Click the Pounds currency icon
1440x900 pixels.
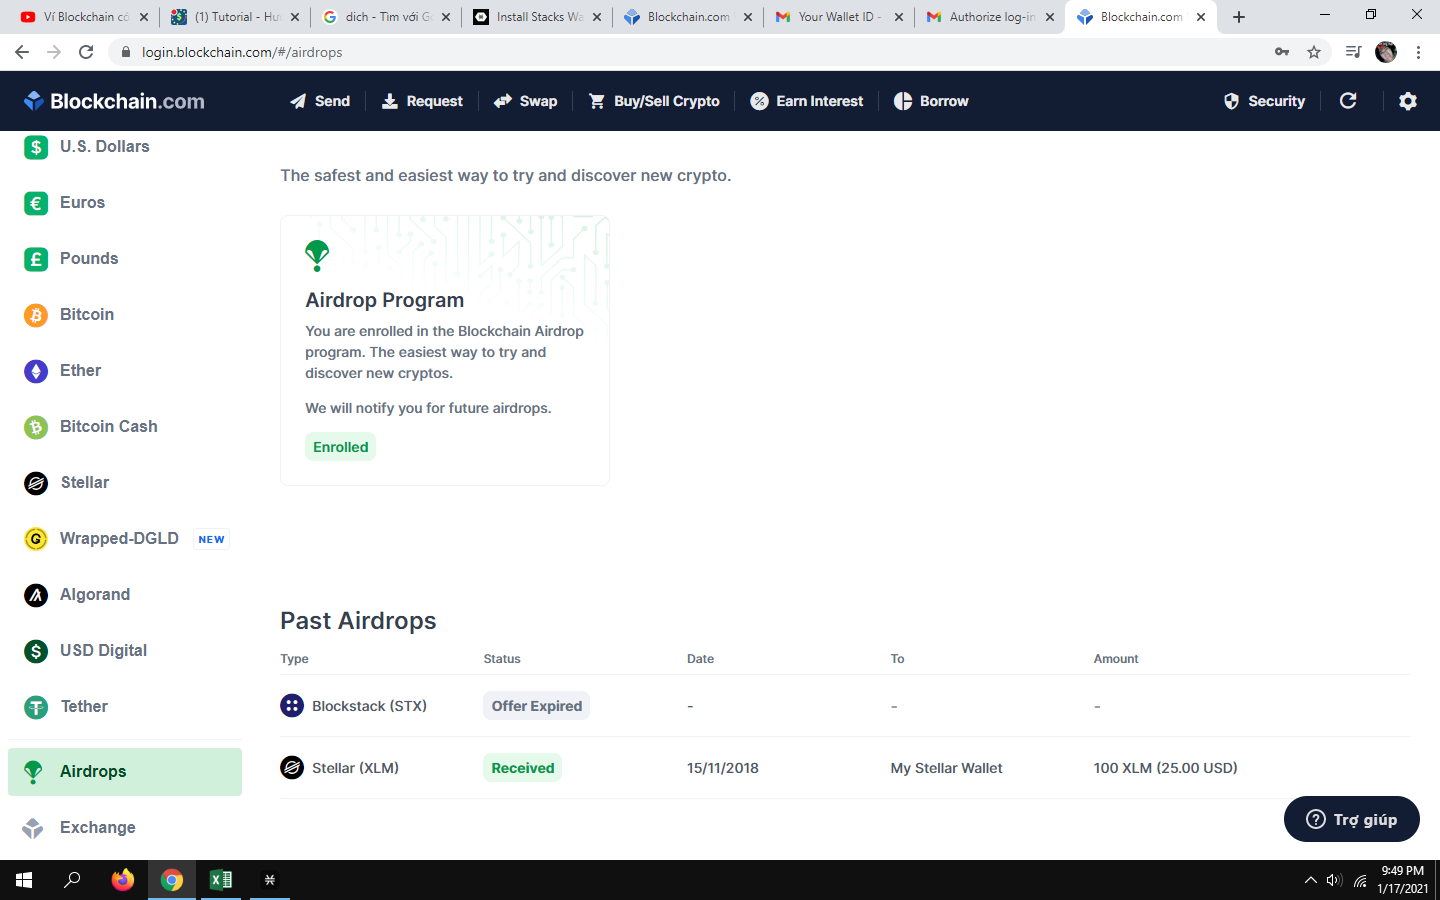36,259
